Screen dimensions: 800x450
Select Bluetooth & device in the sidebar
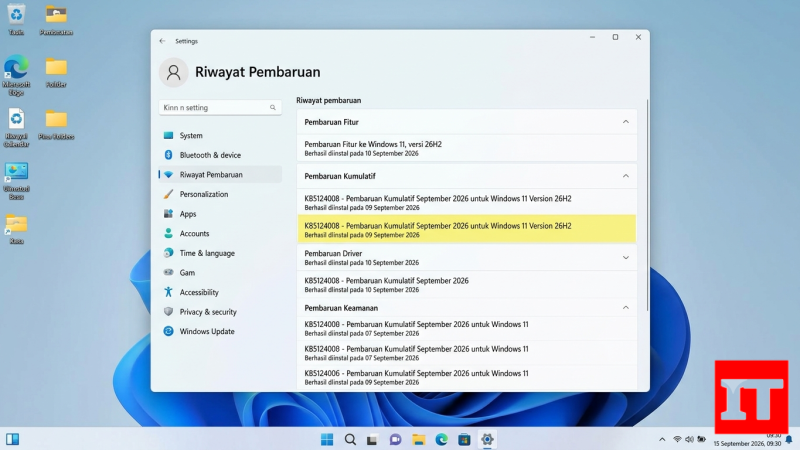(x=220, y=155)
